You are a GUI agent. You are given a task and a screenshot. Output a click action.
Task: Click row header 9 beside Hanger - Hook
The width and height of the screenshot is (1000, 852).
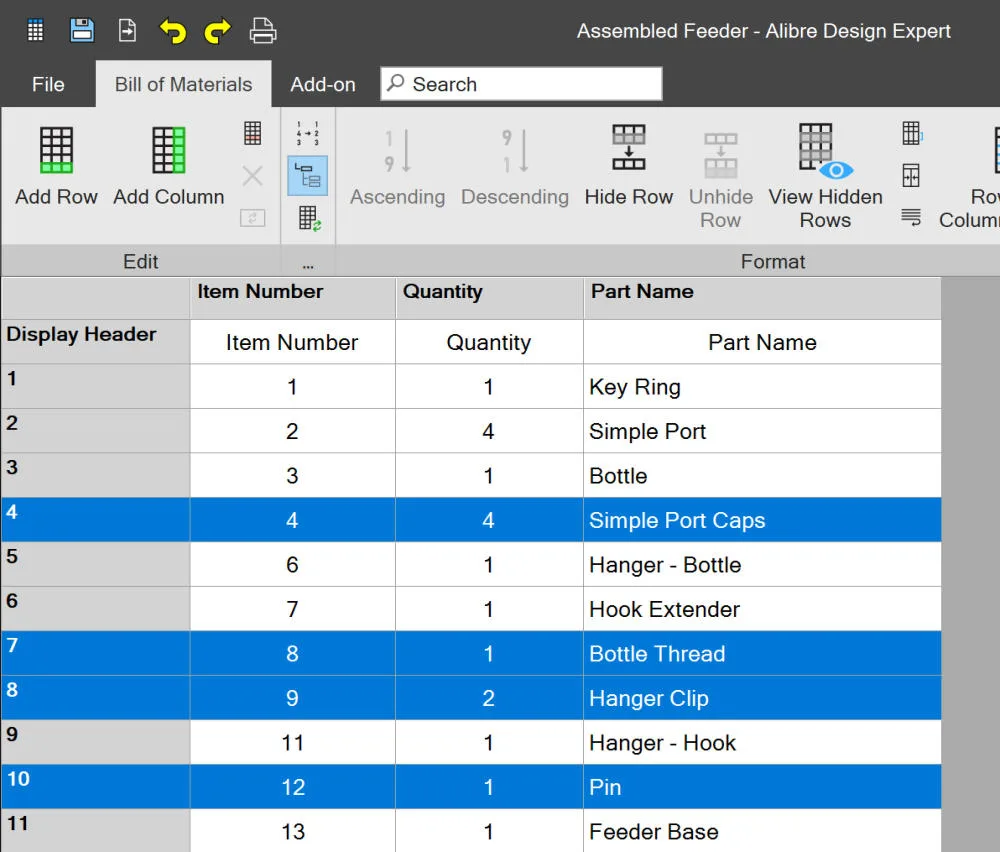(95, 742)
